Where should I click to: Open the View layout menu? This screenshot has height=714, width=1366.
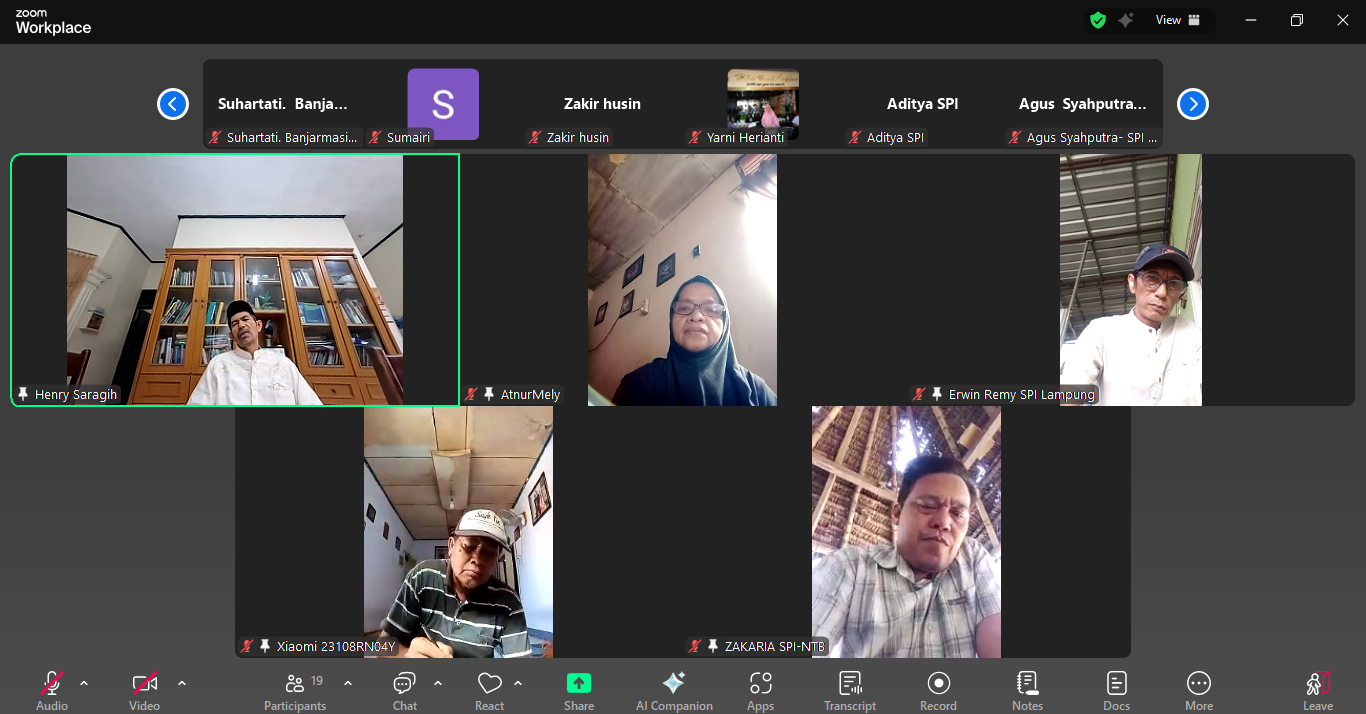pyautogui.click(x=1177, y=20)
